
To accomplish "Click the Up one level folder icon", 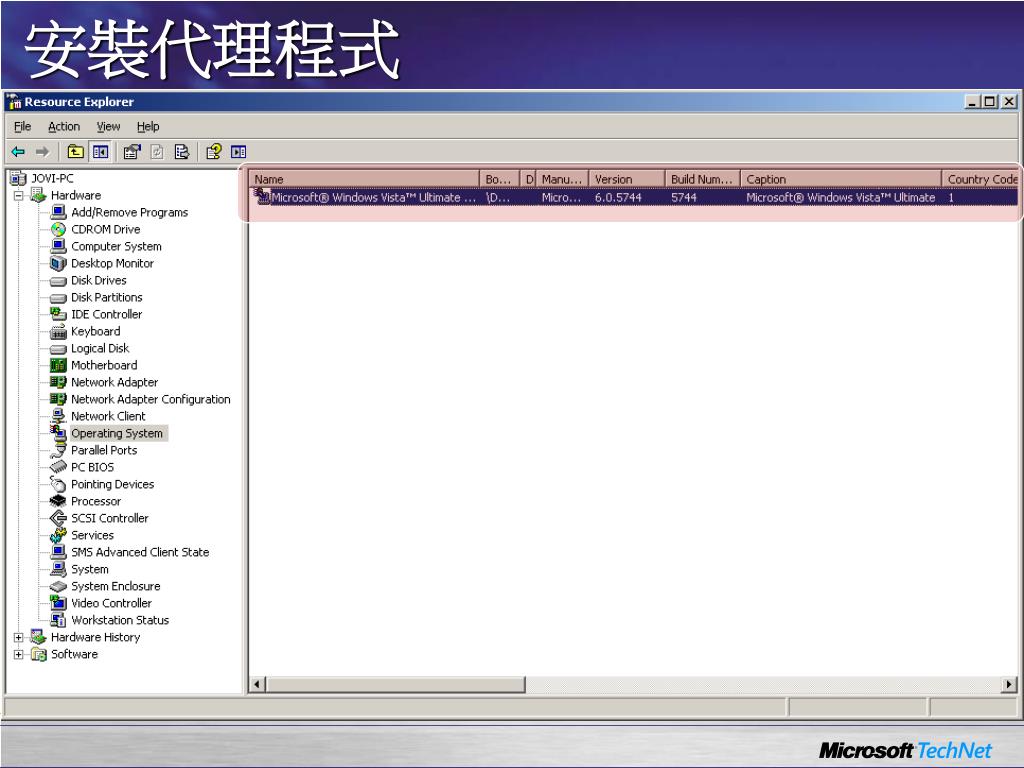I will (76, 152).
